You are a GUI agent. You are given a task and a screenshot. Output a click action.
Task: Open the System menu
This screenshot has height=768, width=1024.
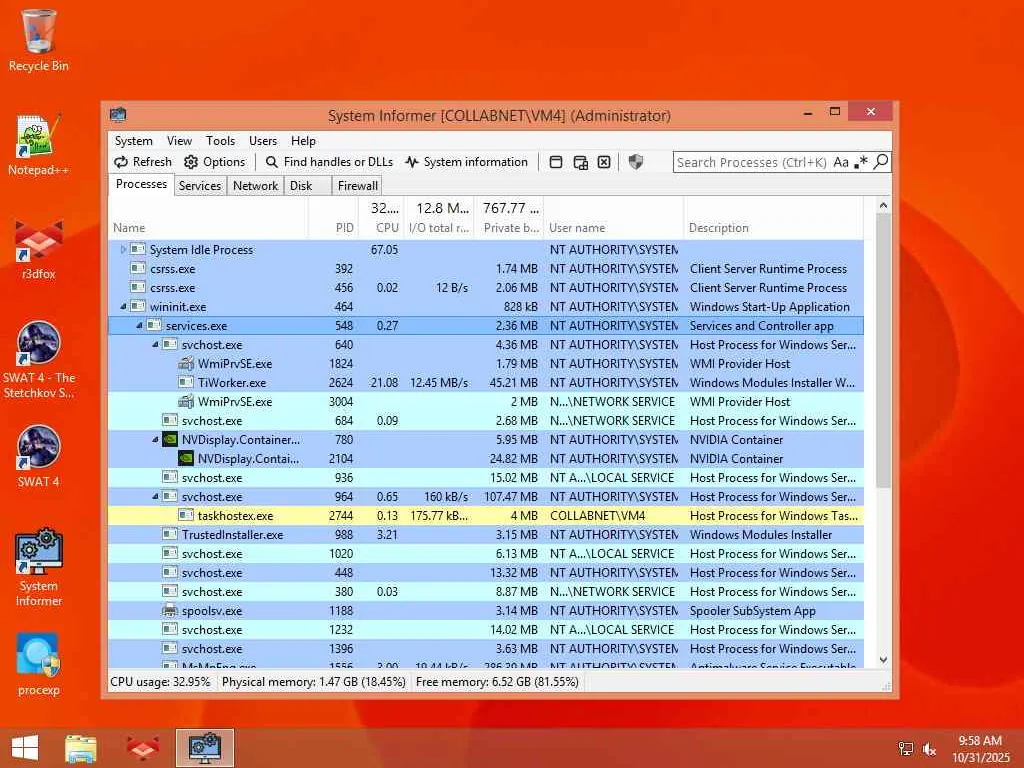133,140
